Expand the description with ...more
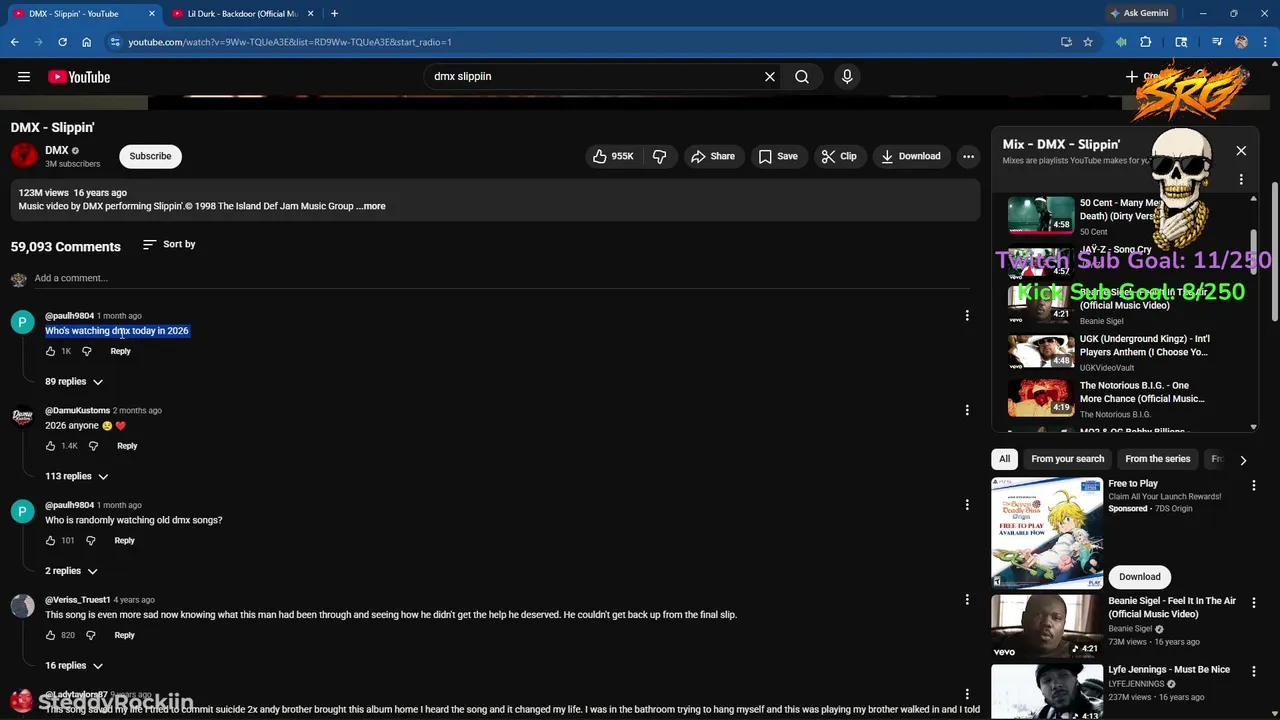1280x720 pixels. point(371,206)
